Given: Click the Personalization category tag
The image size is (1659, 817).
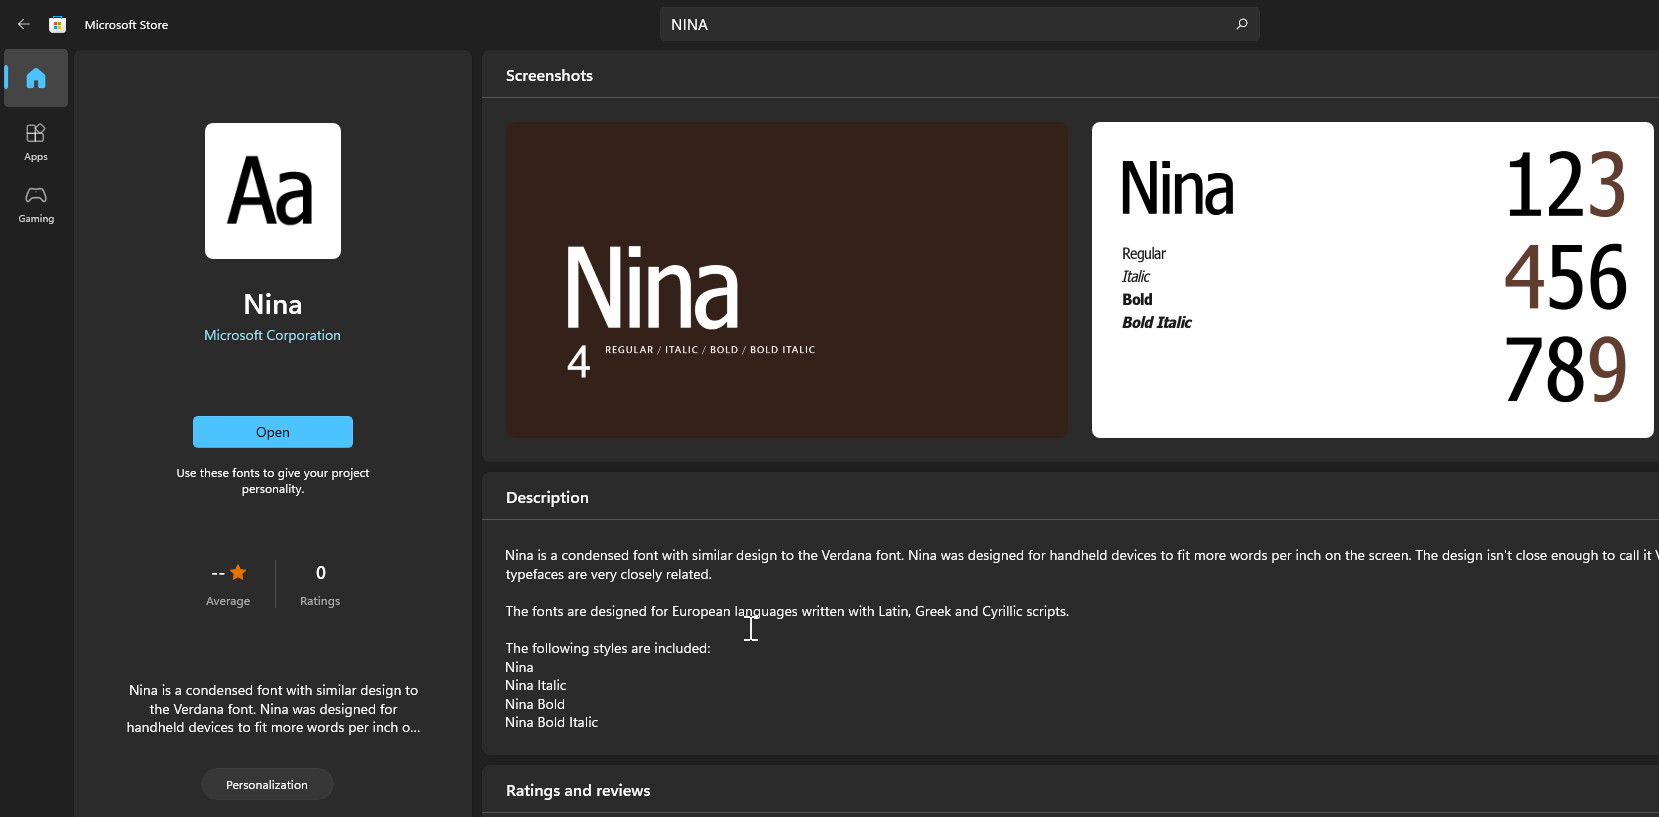Looking at the screenshot, I should (x=267, y=784).
